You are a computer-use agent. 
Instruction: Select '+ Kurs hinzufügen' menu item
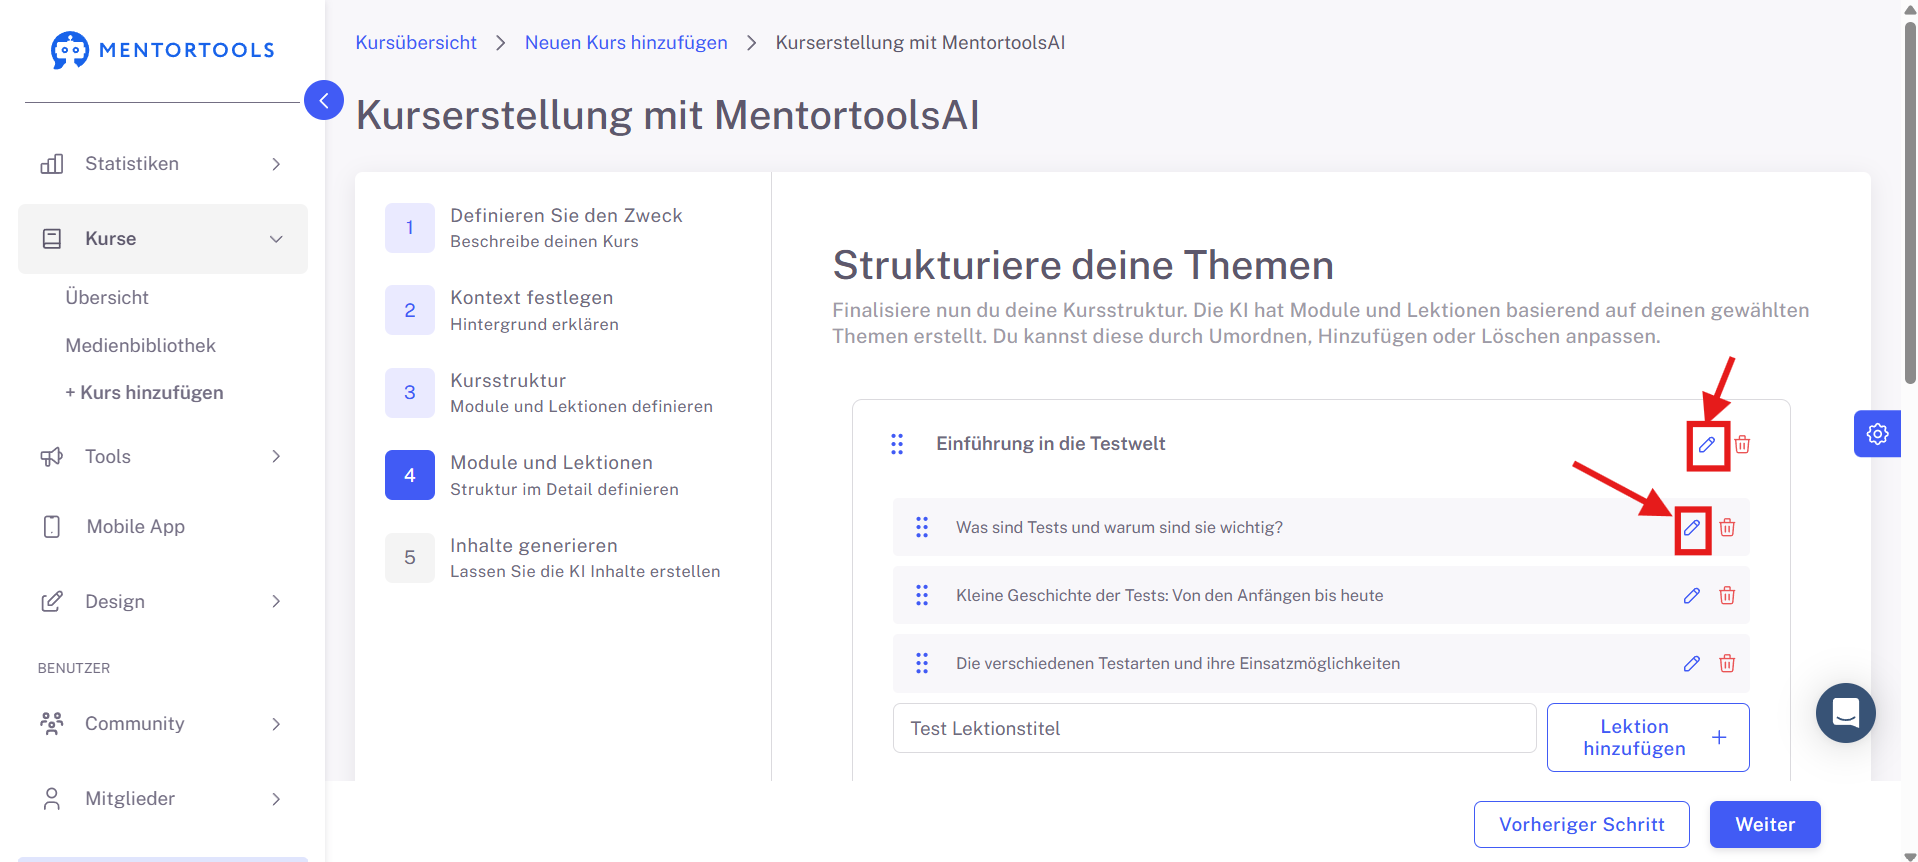145,393
